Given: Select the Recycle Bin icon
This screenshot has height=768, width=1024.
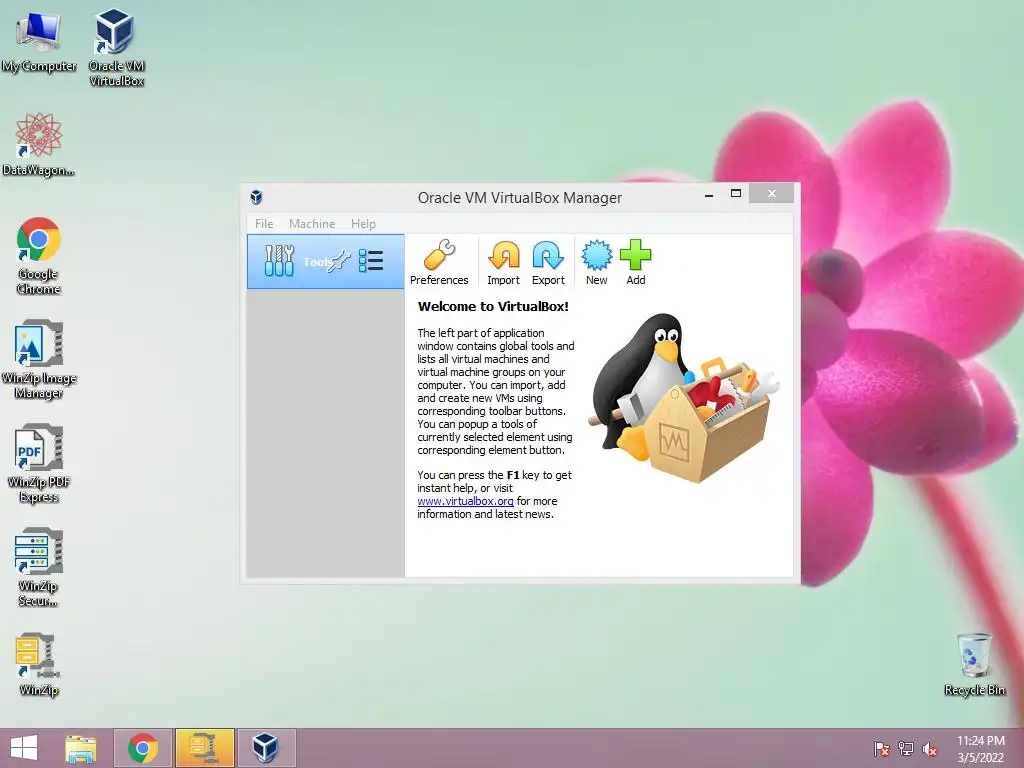Looking at the screenshot, I should click(974, 665).
